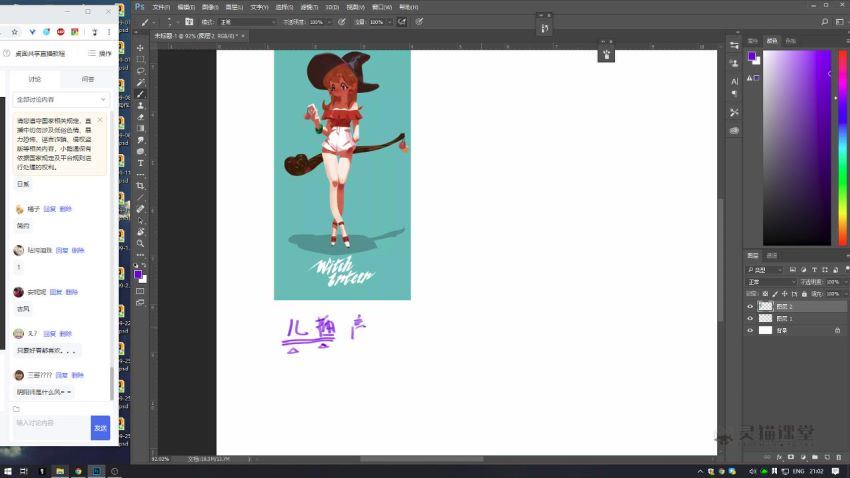
Task: Click the background white swatch in Color panel
Action: [757, 61]
